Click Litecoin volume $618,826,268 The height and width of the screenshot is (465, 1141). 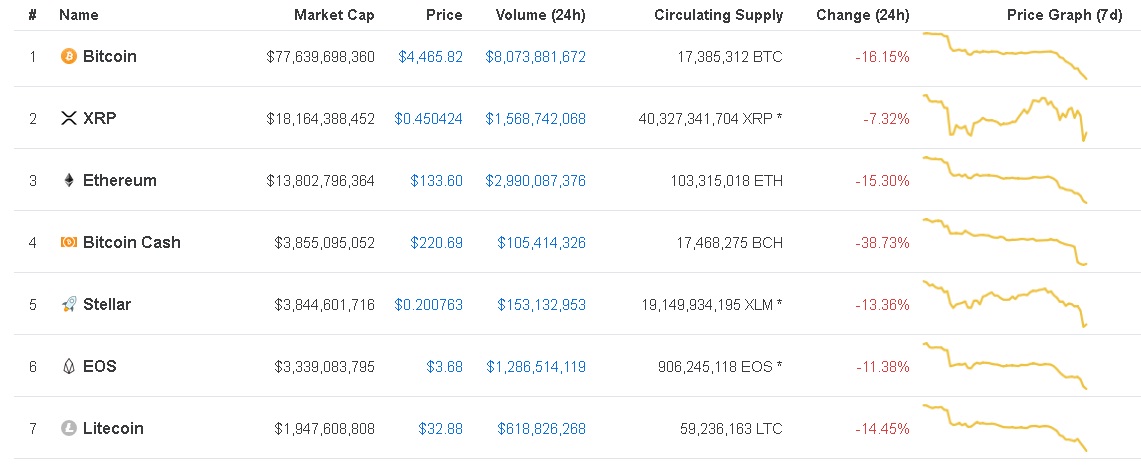coord(541,429)
